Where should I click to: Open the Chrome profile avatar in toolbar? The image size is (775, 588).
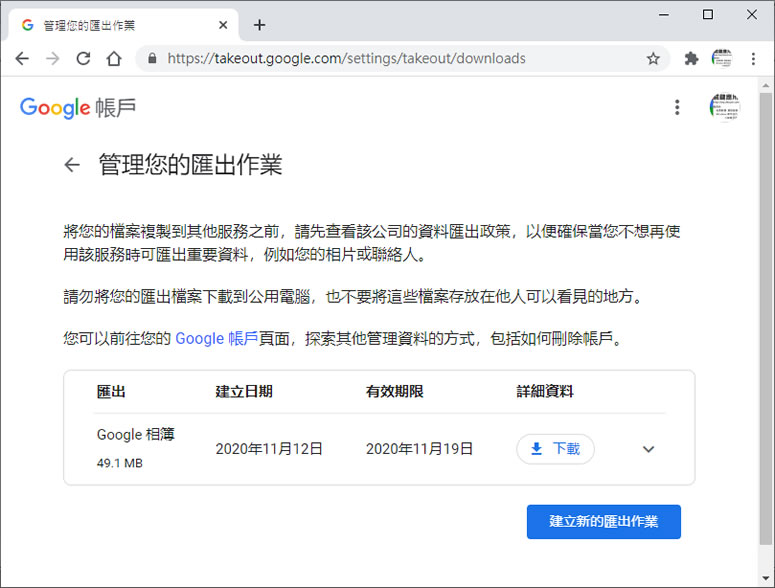click(722, 59)
